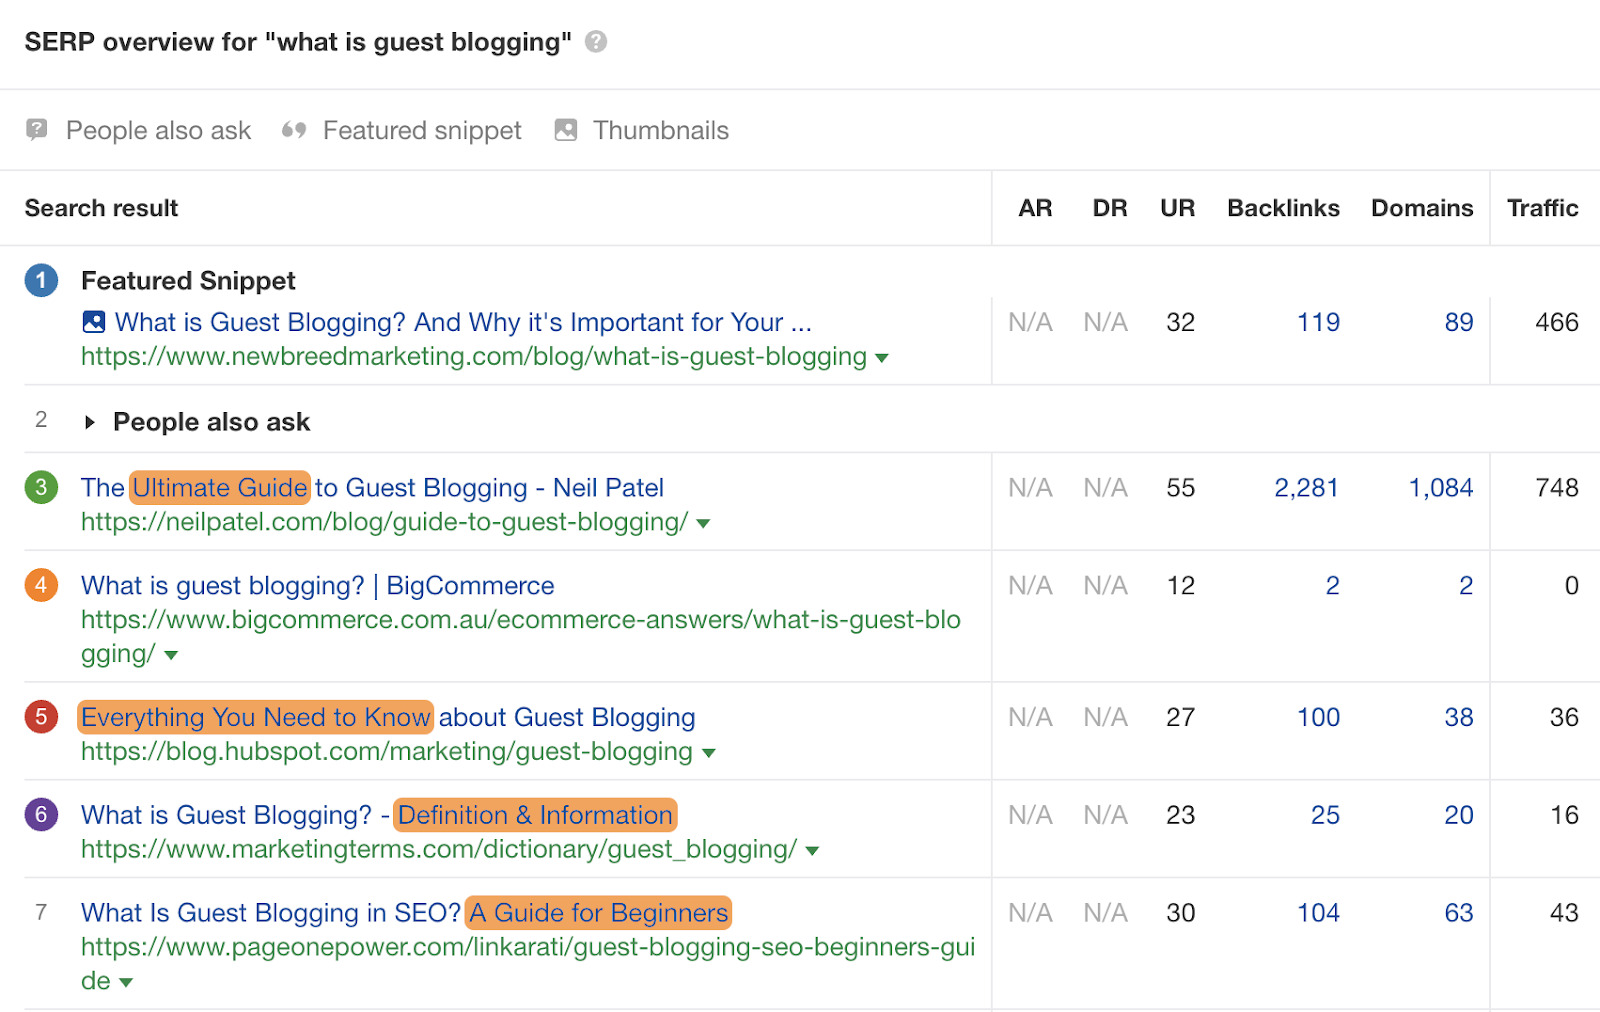Click the Traffic column header
Image resolution: width=1600 pixels, height=1012 pixels.
coord(1543,208)
